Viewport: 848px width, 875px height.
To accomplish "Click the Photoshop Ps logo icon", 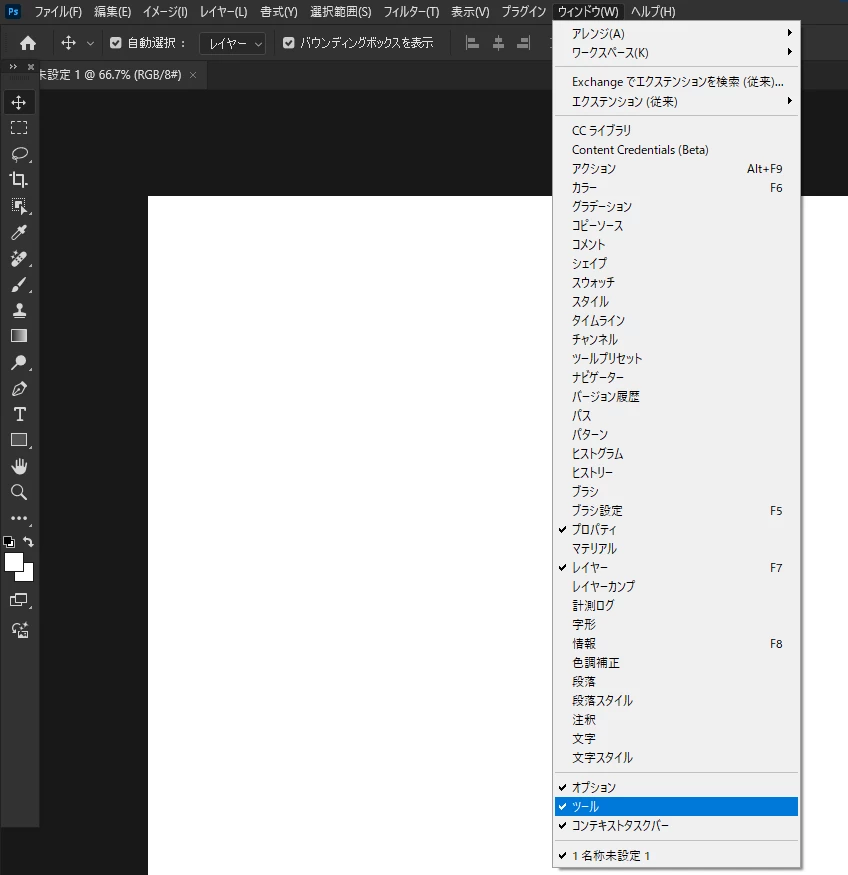I will coord(13,11).
